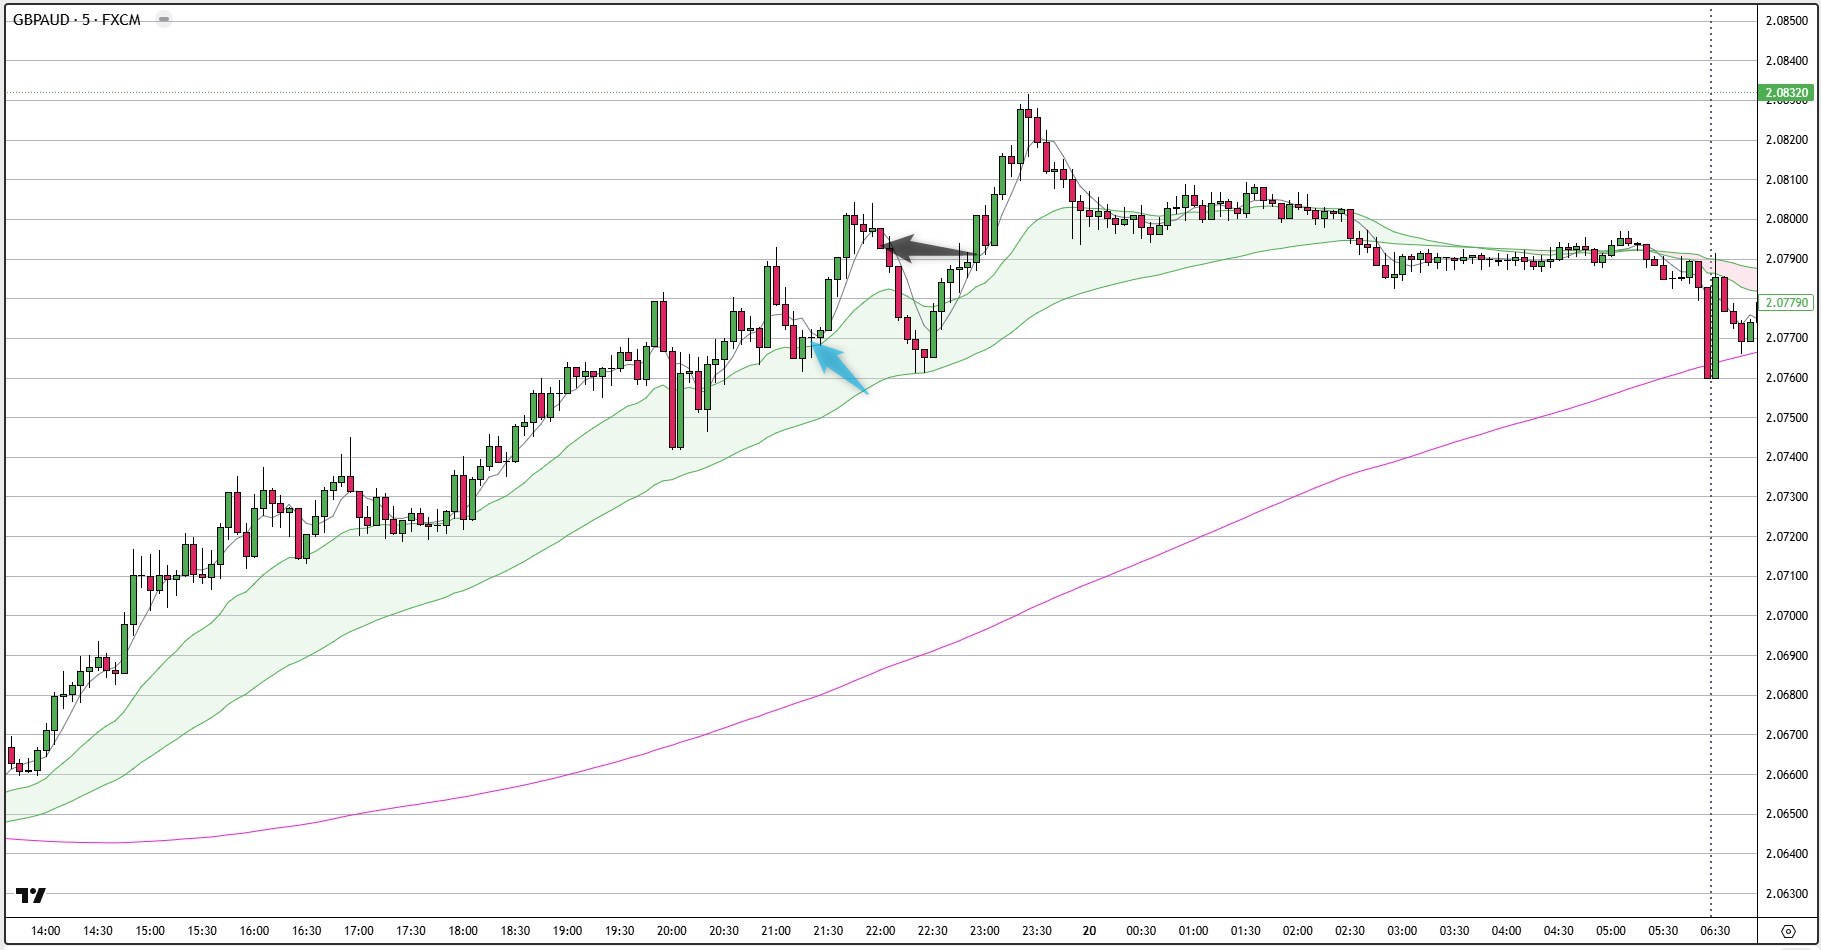
Task: Click the 18:30 time axis label
Action: tap(515, 931)
